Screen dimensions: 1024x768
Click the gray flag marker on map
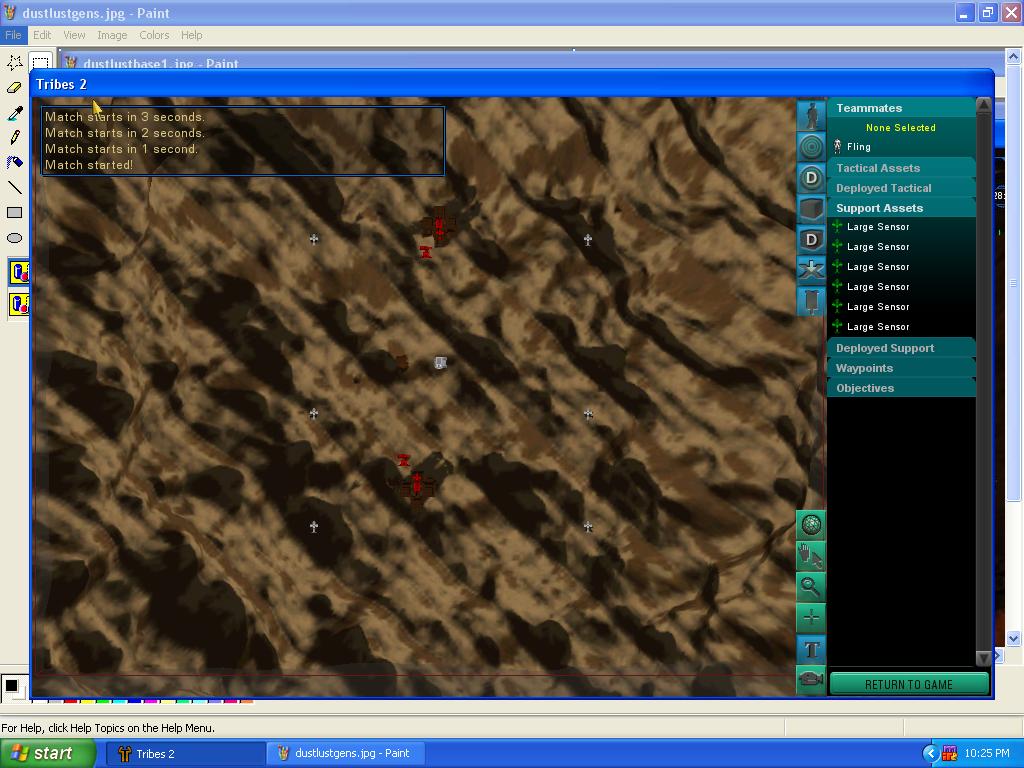tap(440, 362)
